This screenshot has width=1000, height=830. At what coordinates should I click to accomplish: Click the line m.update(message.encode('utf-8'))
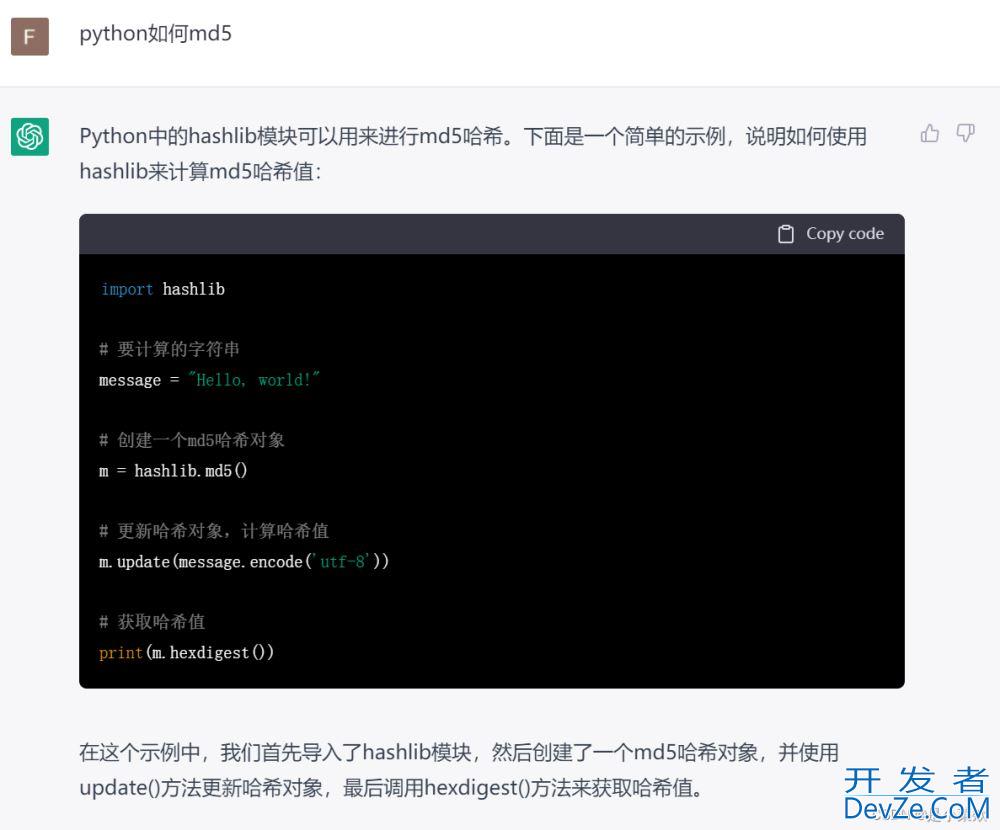pos(244,561)
